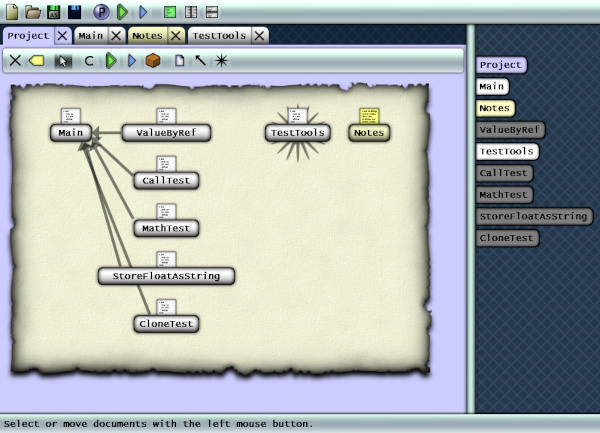Click the X delete tool in project toolbar
The height and width of the screenshot is (433, 600).
point(15,60)
